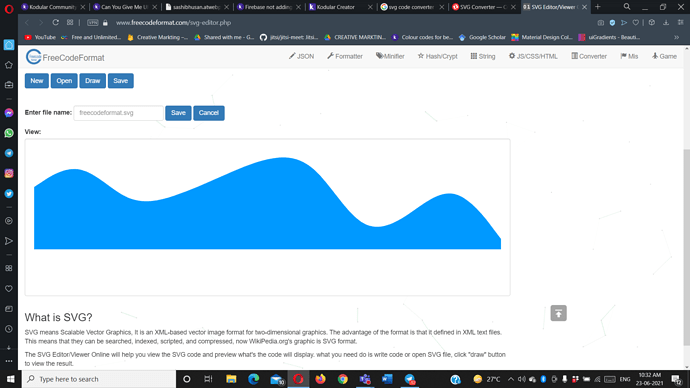Go back to previous page
690x388 pixels.
[x=27, y=22]
